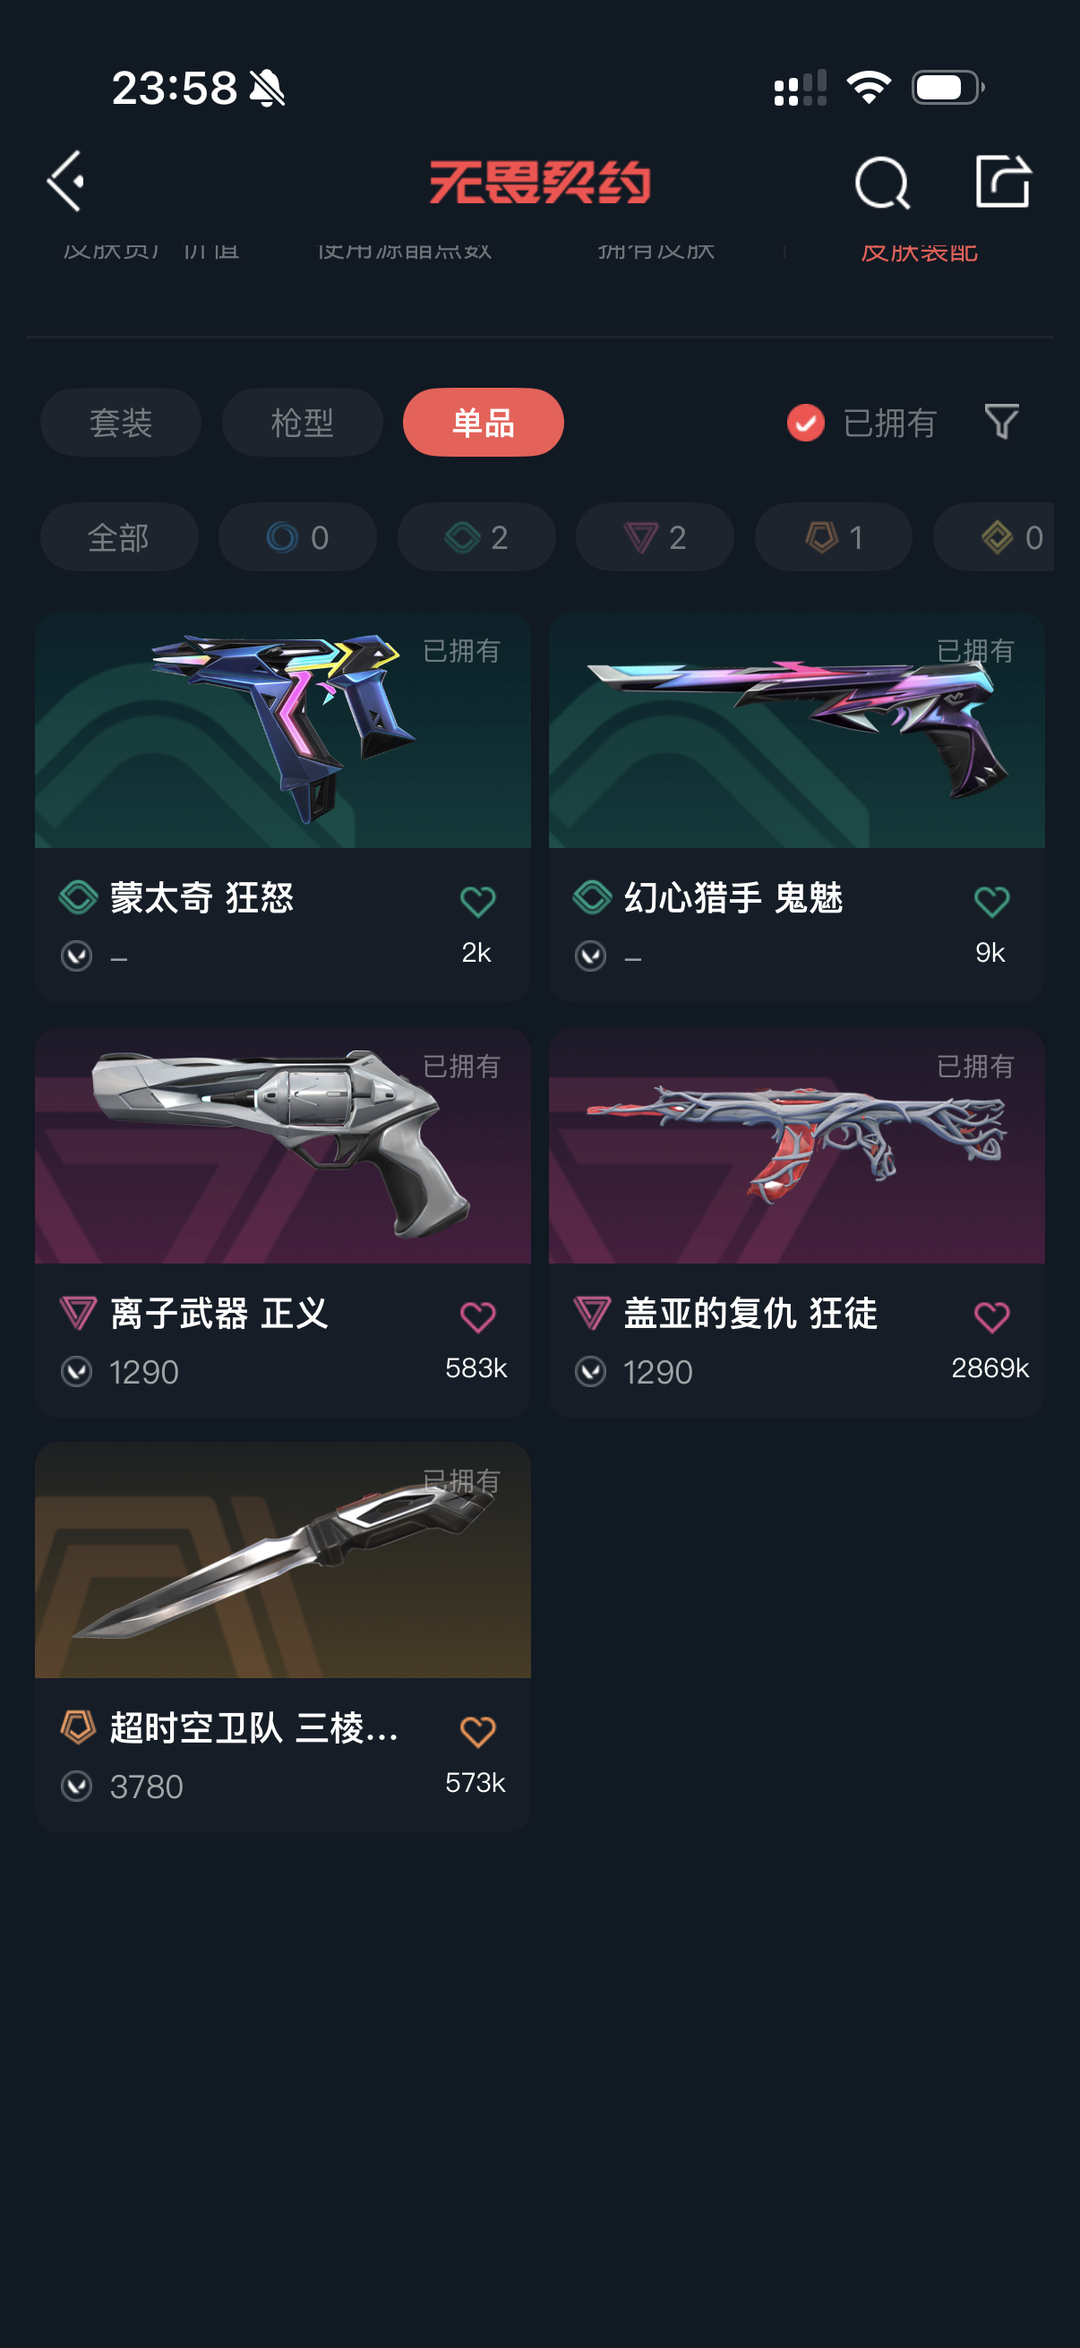Toggle the 已拥有 owned checkbox
Screen dimensions: 1080x2348
pyautogui.click(x=806, y=423)
